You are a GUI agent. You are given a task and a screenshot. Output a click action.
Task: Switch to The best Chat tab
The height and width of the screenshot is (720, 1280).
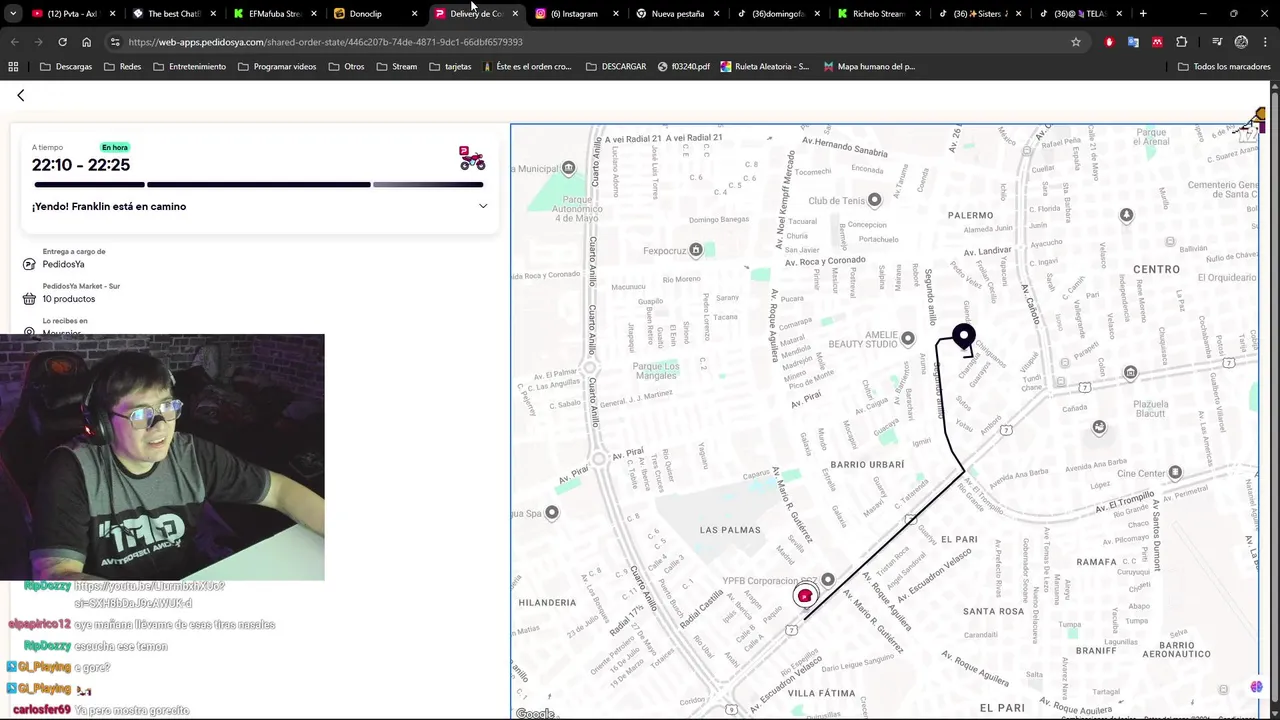click(x=172, y=14)
